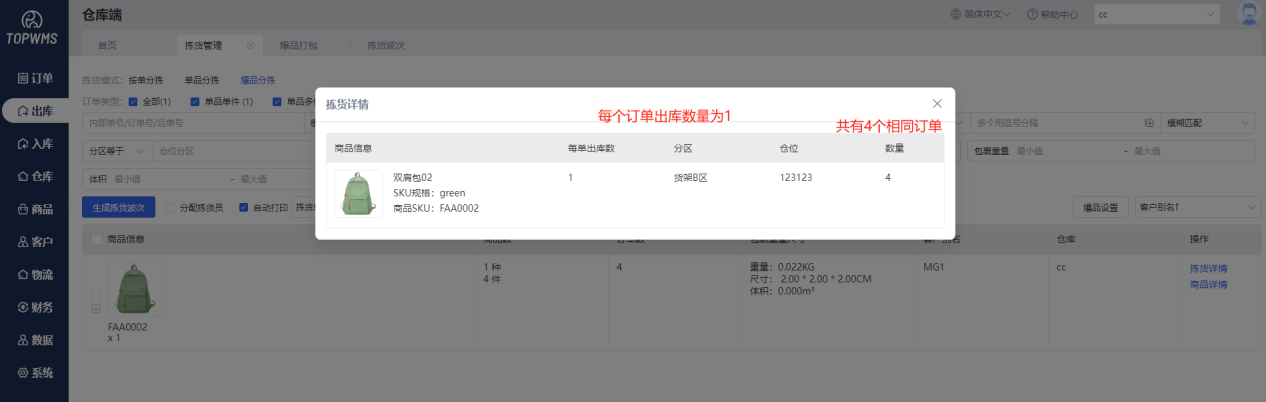Open the 财务 finance sidebar item

tap(35, 307)
